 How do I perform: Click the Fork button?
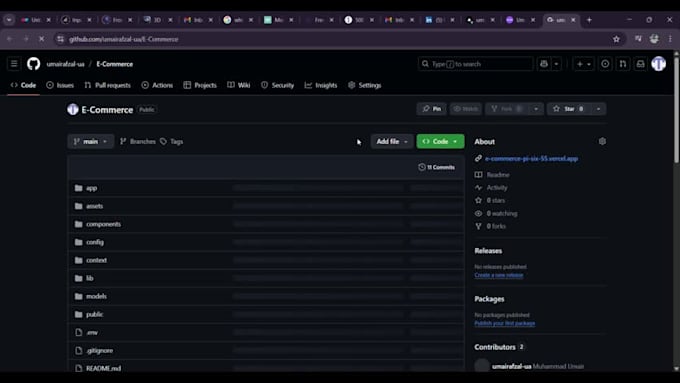[507, 109]
